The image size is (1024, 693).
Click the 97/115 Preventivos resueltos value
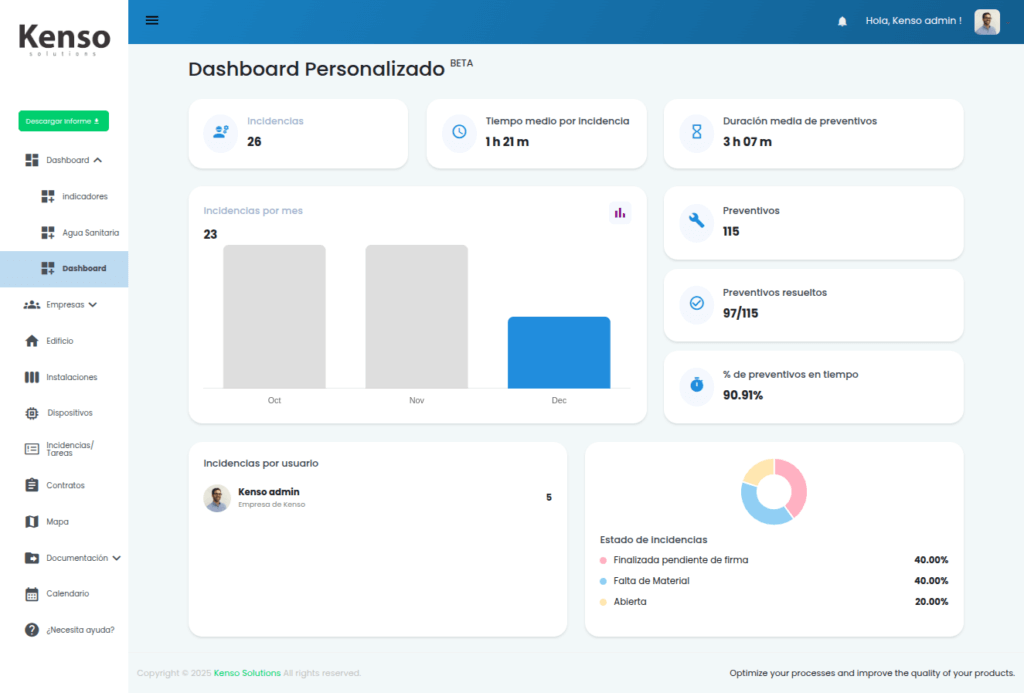(741, 314)
